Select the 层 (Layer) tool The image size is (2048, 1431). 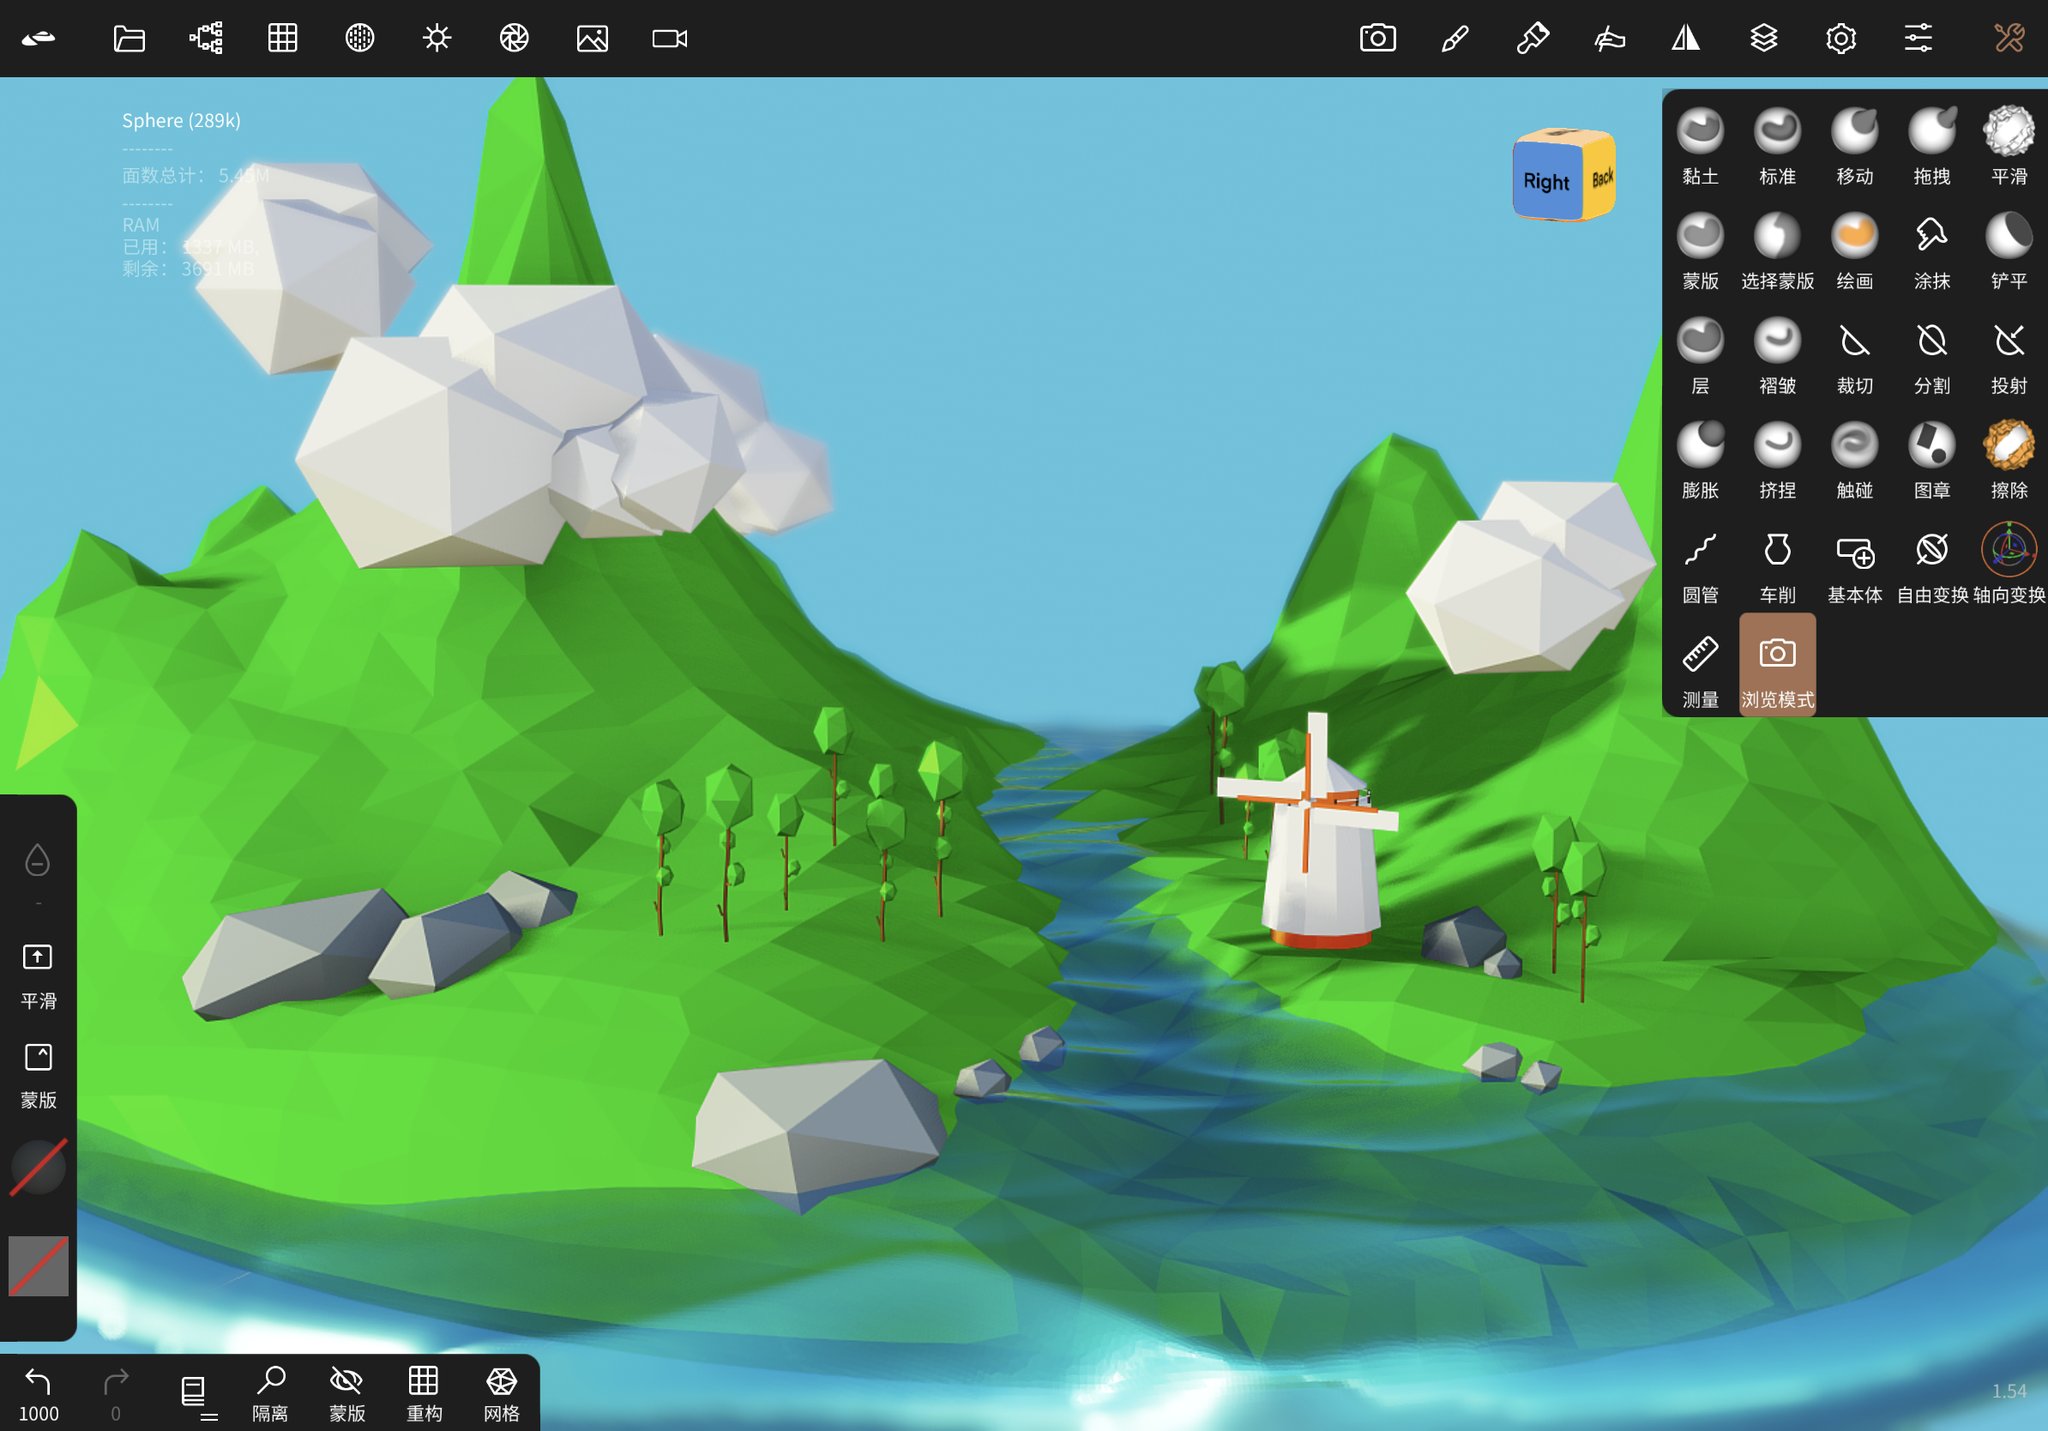point(1700,356)
